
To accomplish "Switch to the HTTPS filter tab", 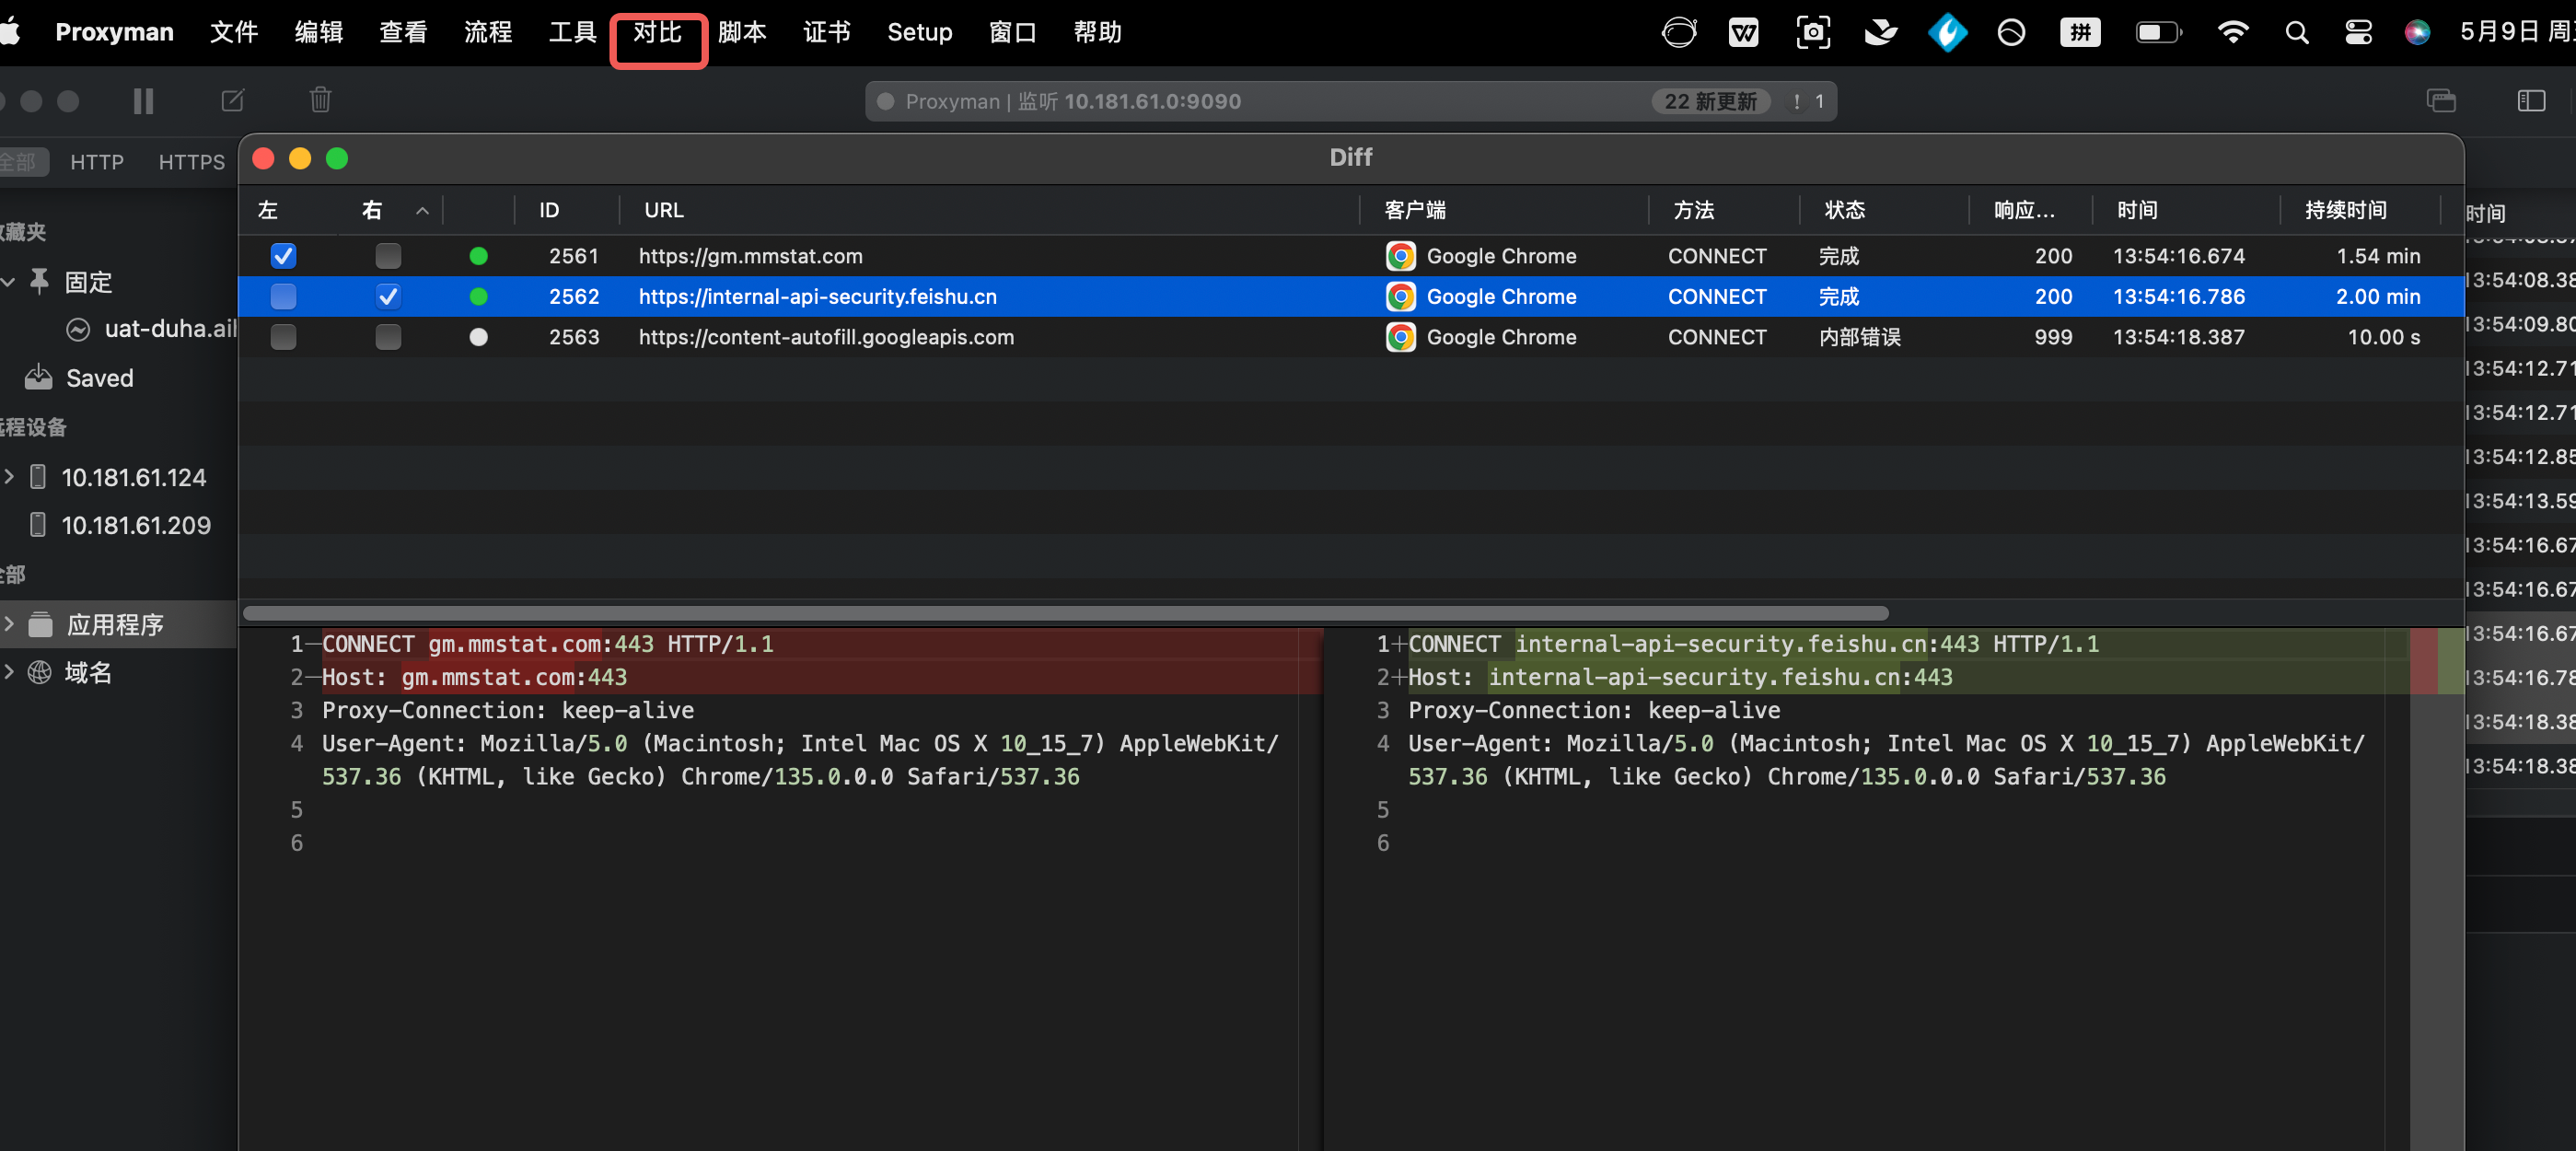I will pyautogui.click(x=191, y=162).
